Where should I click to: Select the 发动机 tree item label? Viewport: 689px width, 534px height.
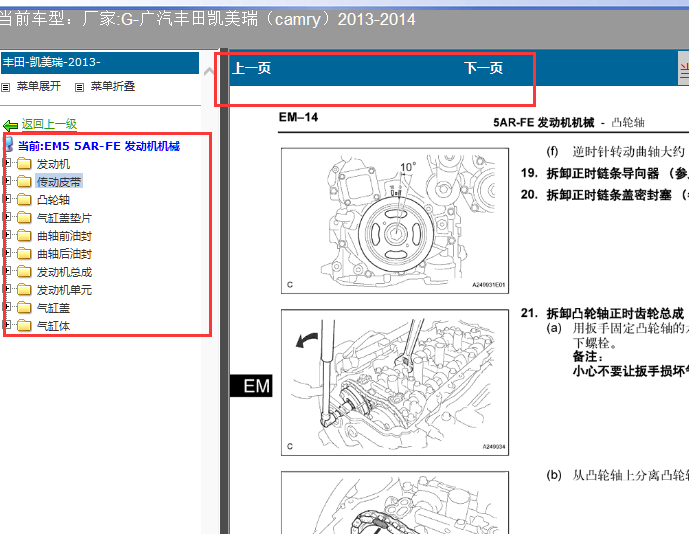53,164
